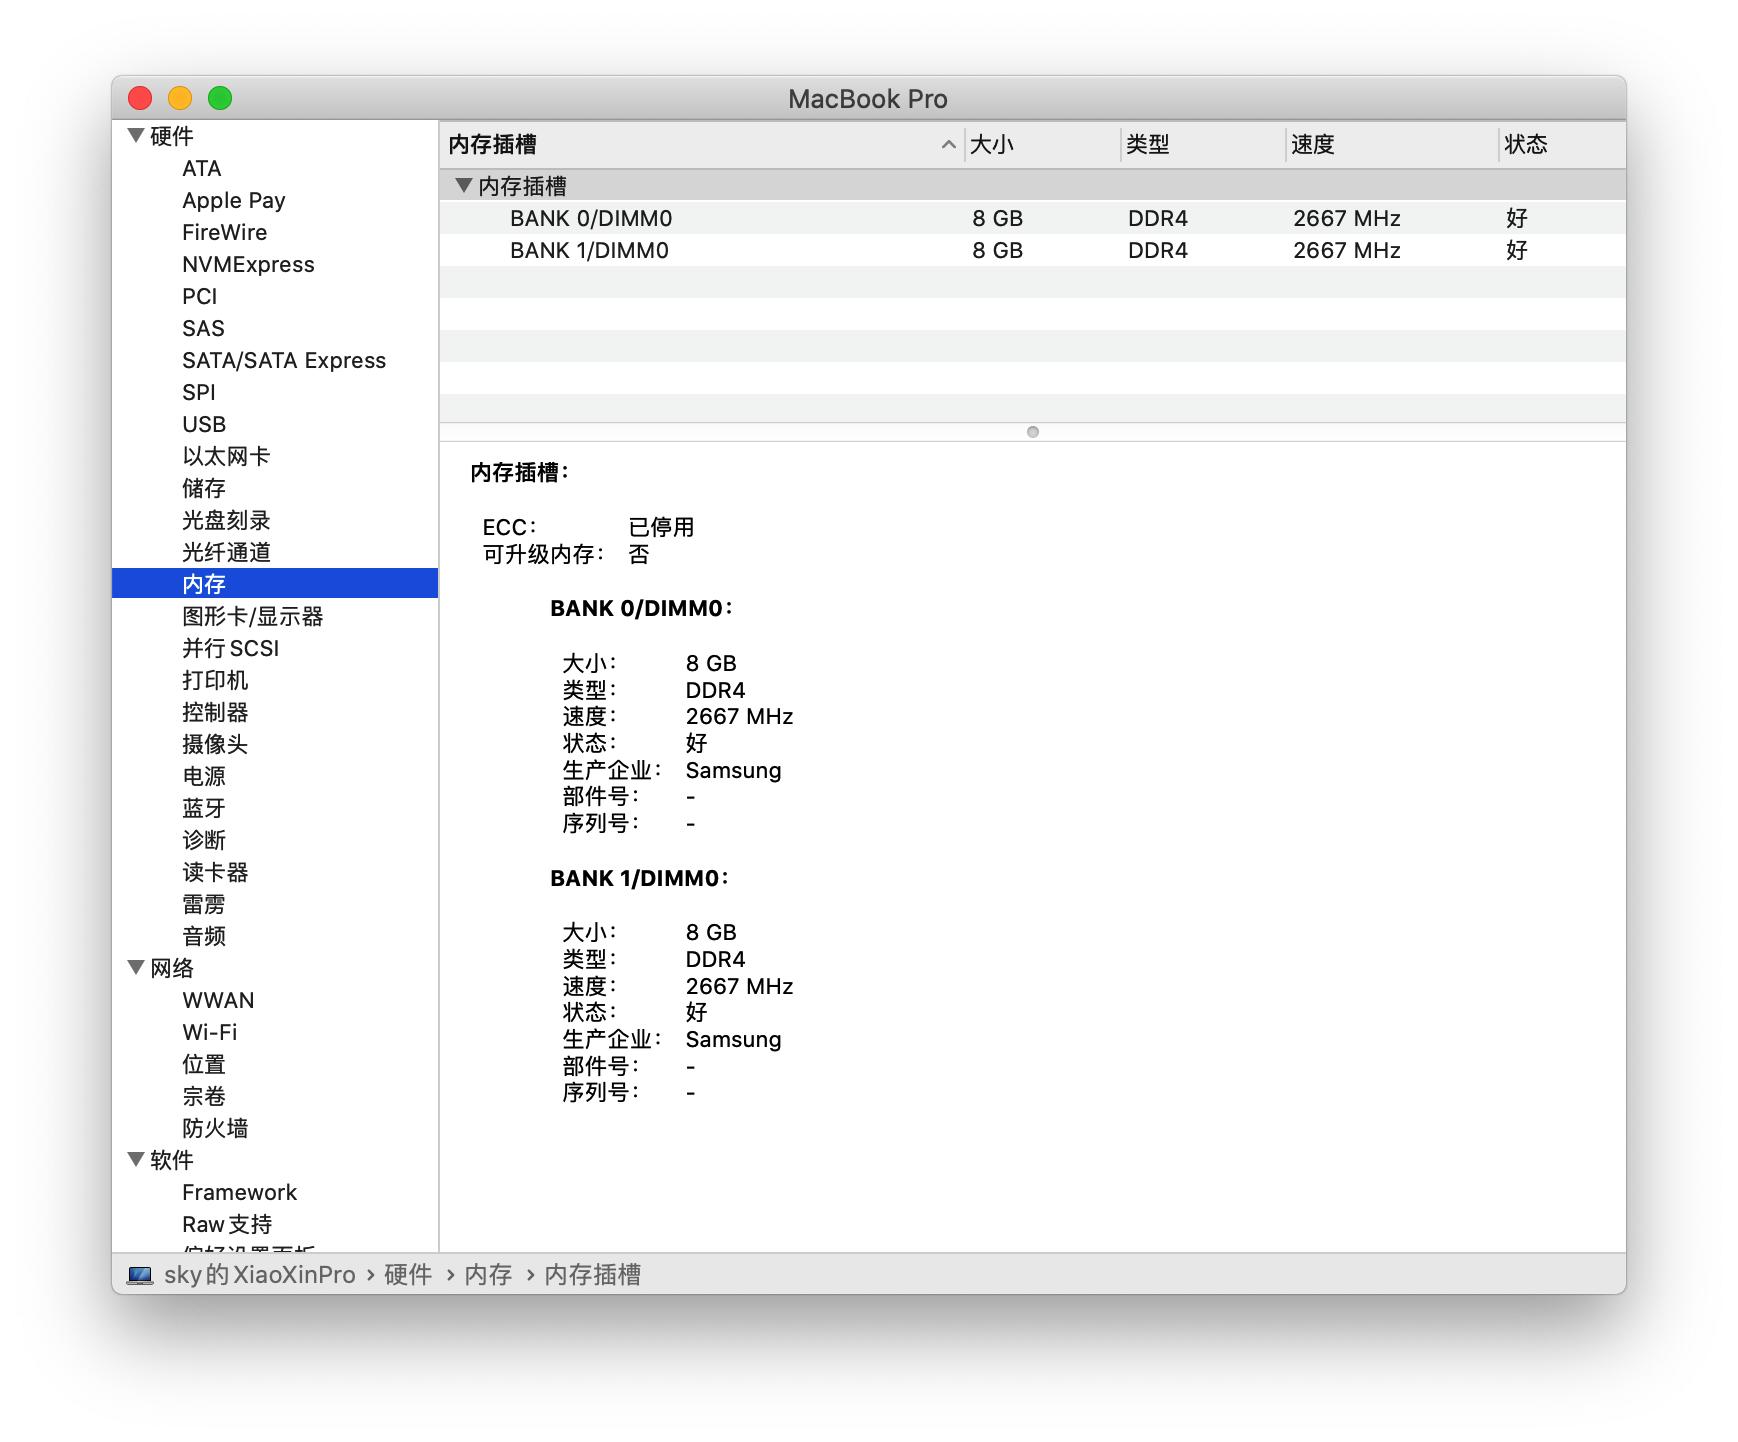Select USB in the hardware list
The height and width of the screenshot is (1442, 1738).
[x=202, y=424]
